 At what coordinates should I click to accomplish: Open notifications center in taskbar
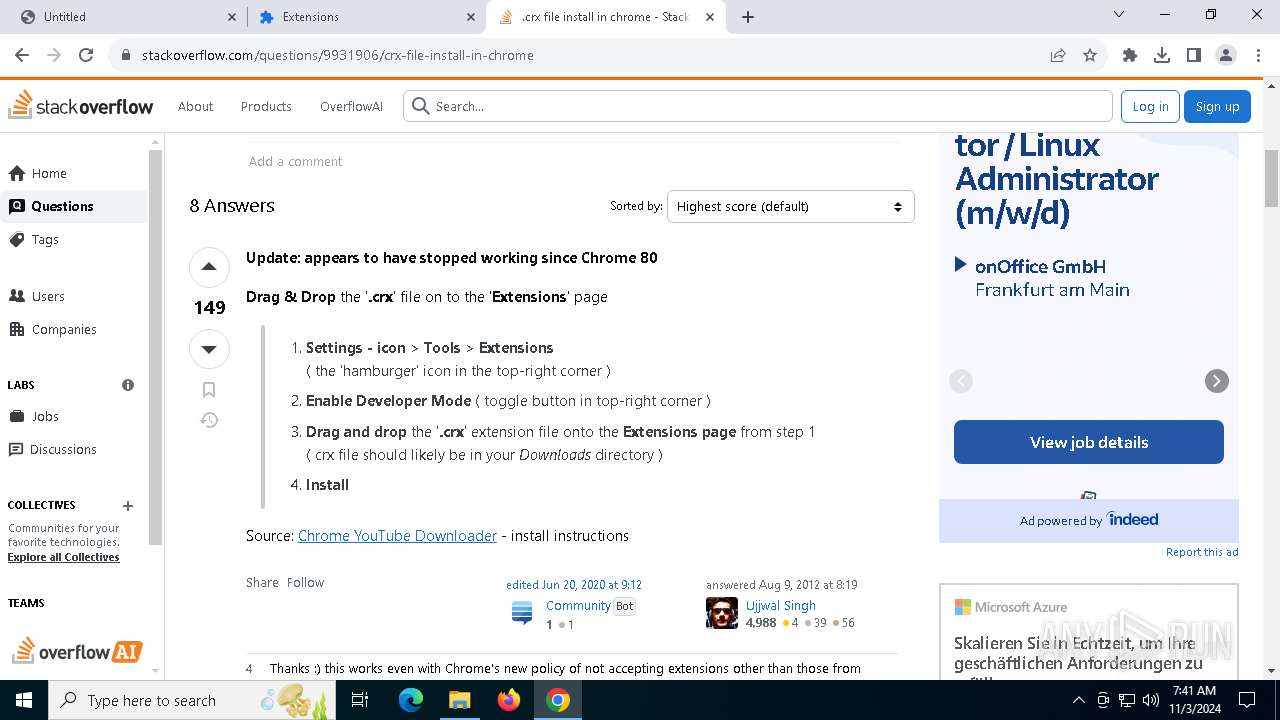(x=1247, y=700)
